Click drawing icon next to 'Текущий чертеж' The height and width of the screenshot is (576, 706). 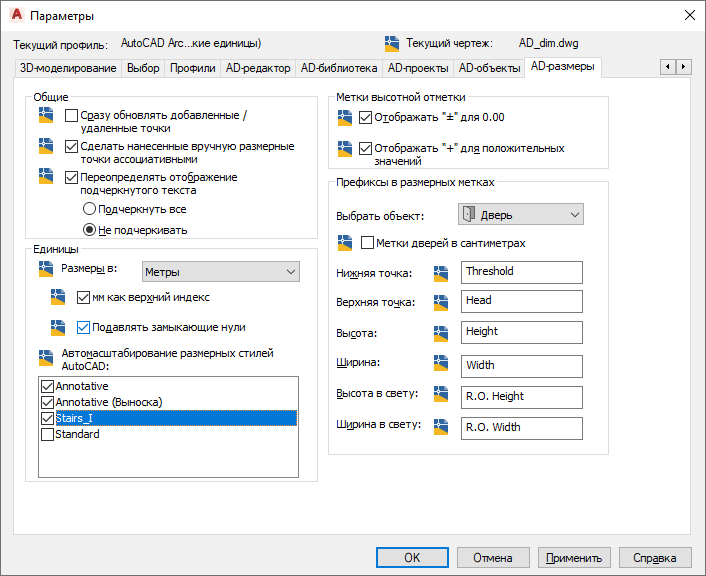click(392, 44)
